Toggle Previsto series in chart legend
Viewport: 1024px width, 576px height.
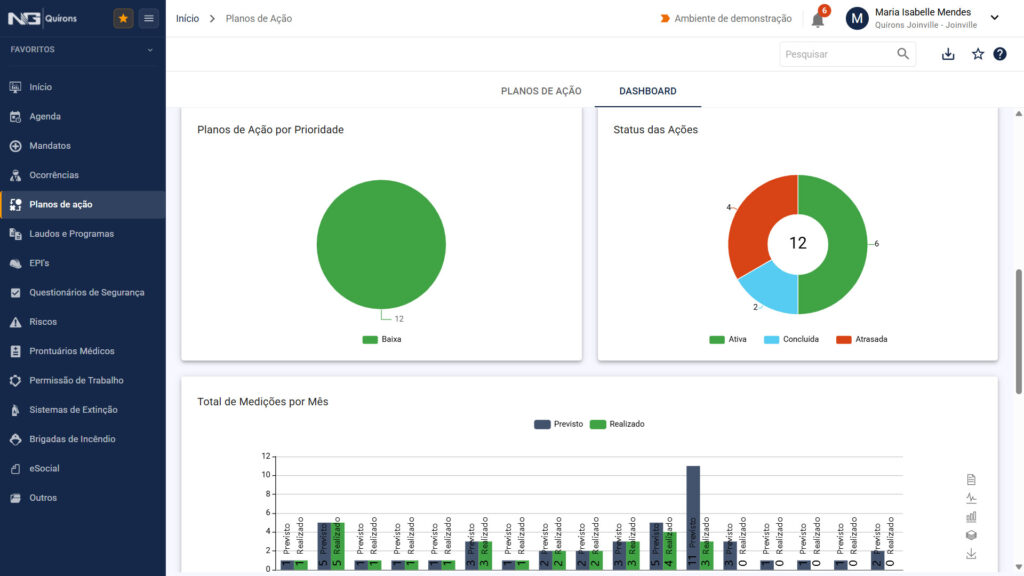[558, 424]
